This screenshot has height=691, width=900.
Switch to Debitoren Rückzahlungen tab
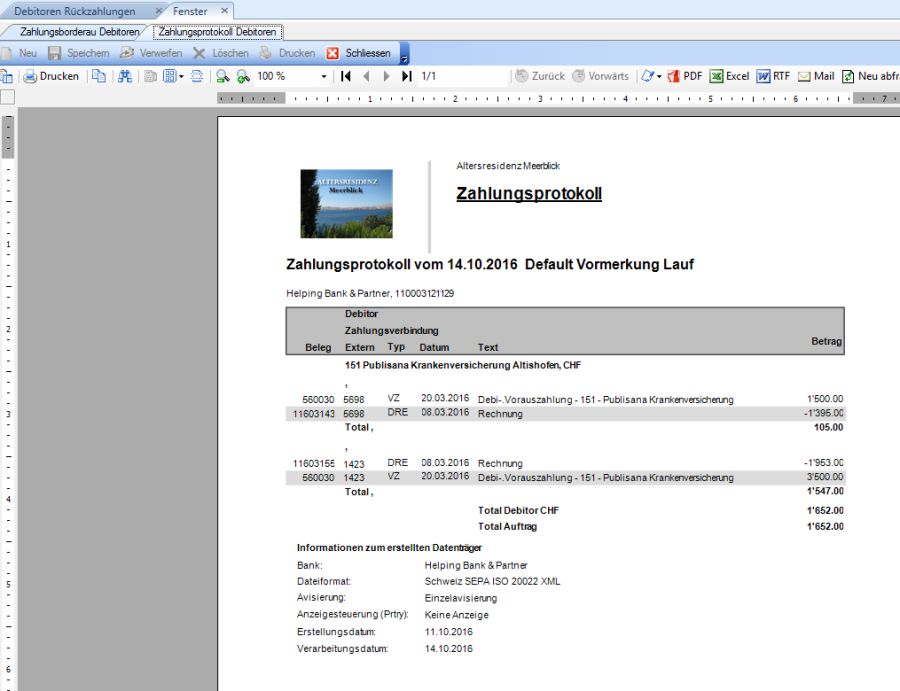click(x=75, y=11)
